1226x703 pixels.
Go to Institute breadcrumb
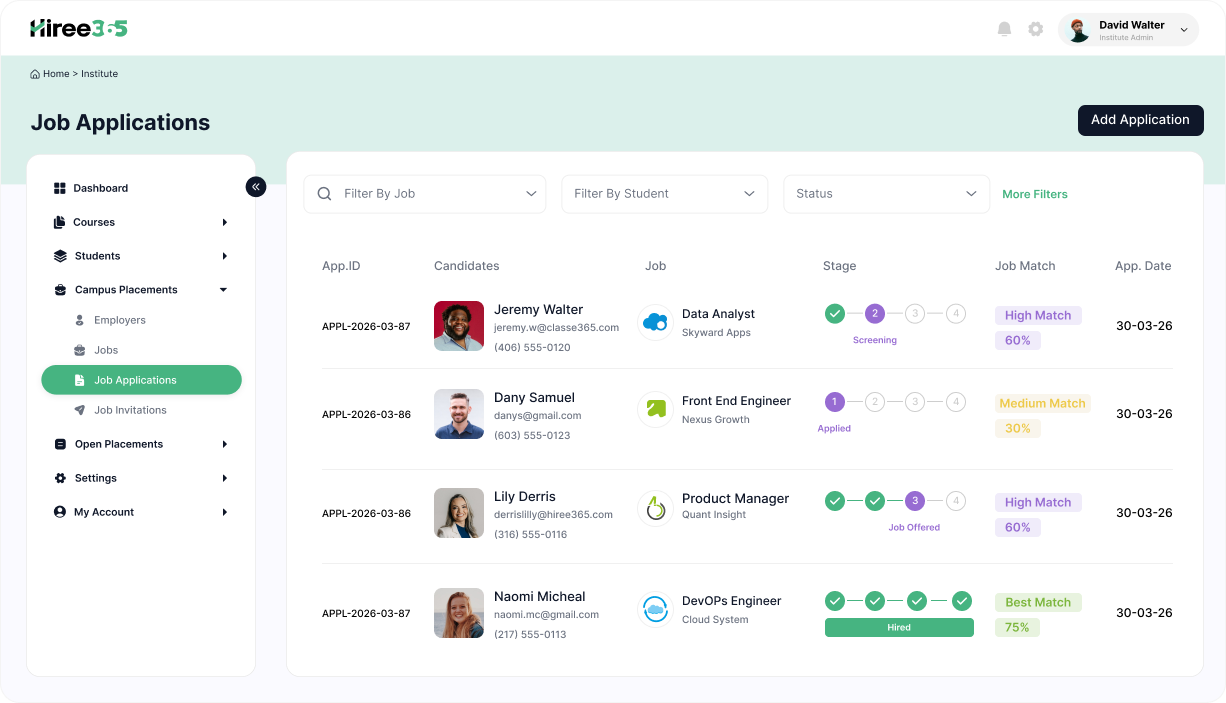99,74
